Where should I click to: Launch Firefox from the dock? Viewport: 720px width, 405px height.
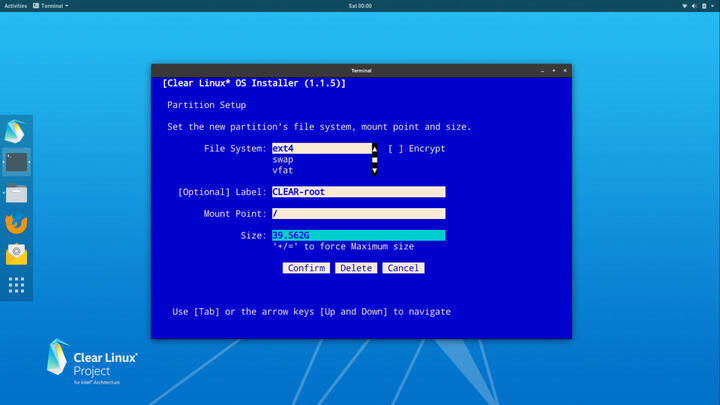coord(16,224)
